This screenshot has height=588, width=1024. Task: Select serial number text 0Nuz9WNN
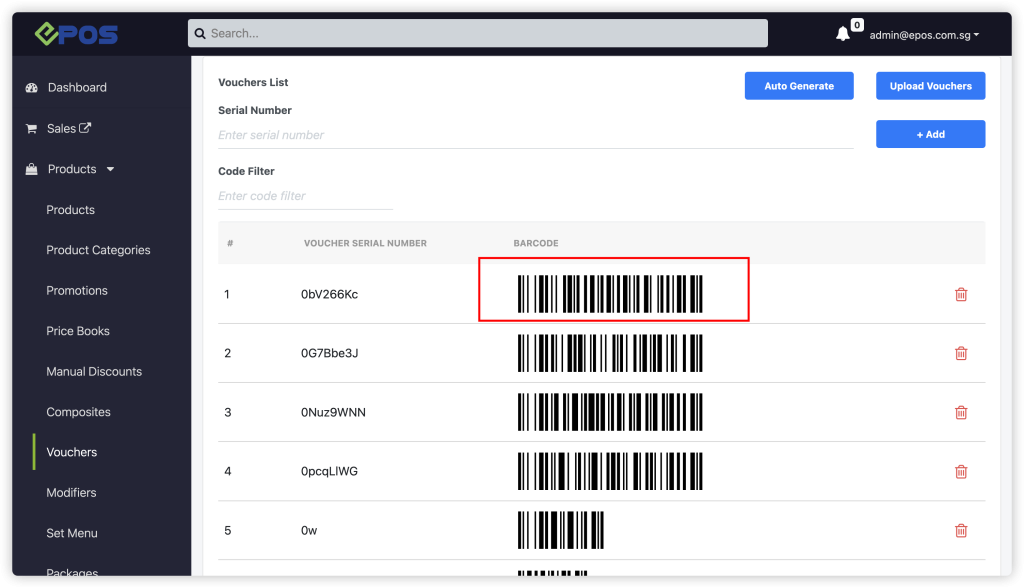[333, 412]
